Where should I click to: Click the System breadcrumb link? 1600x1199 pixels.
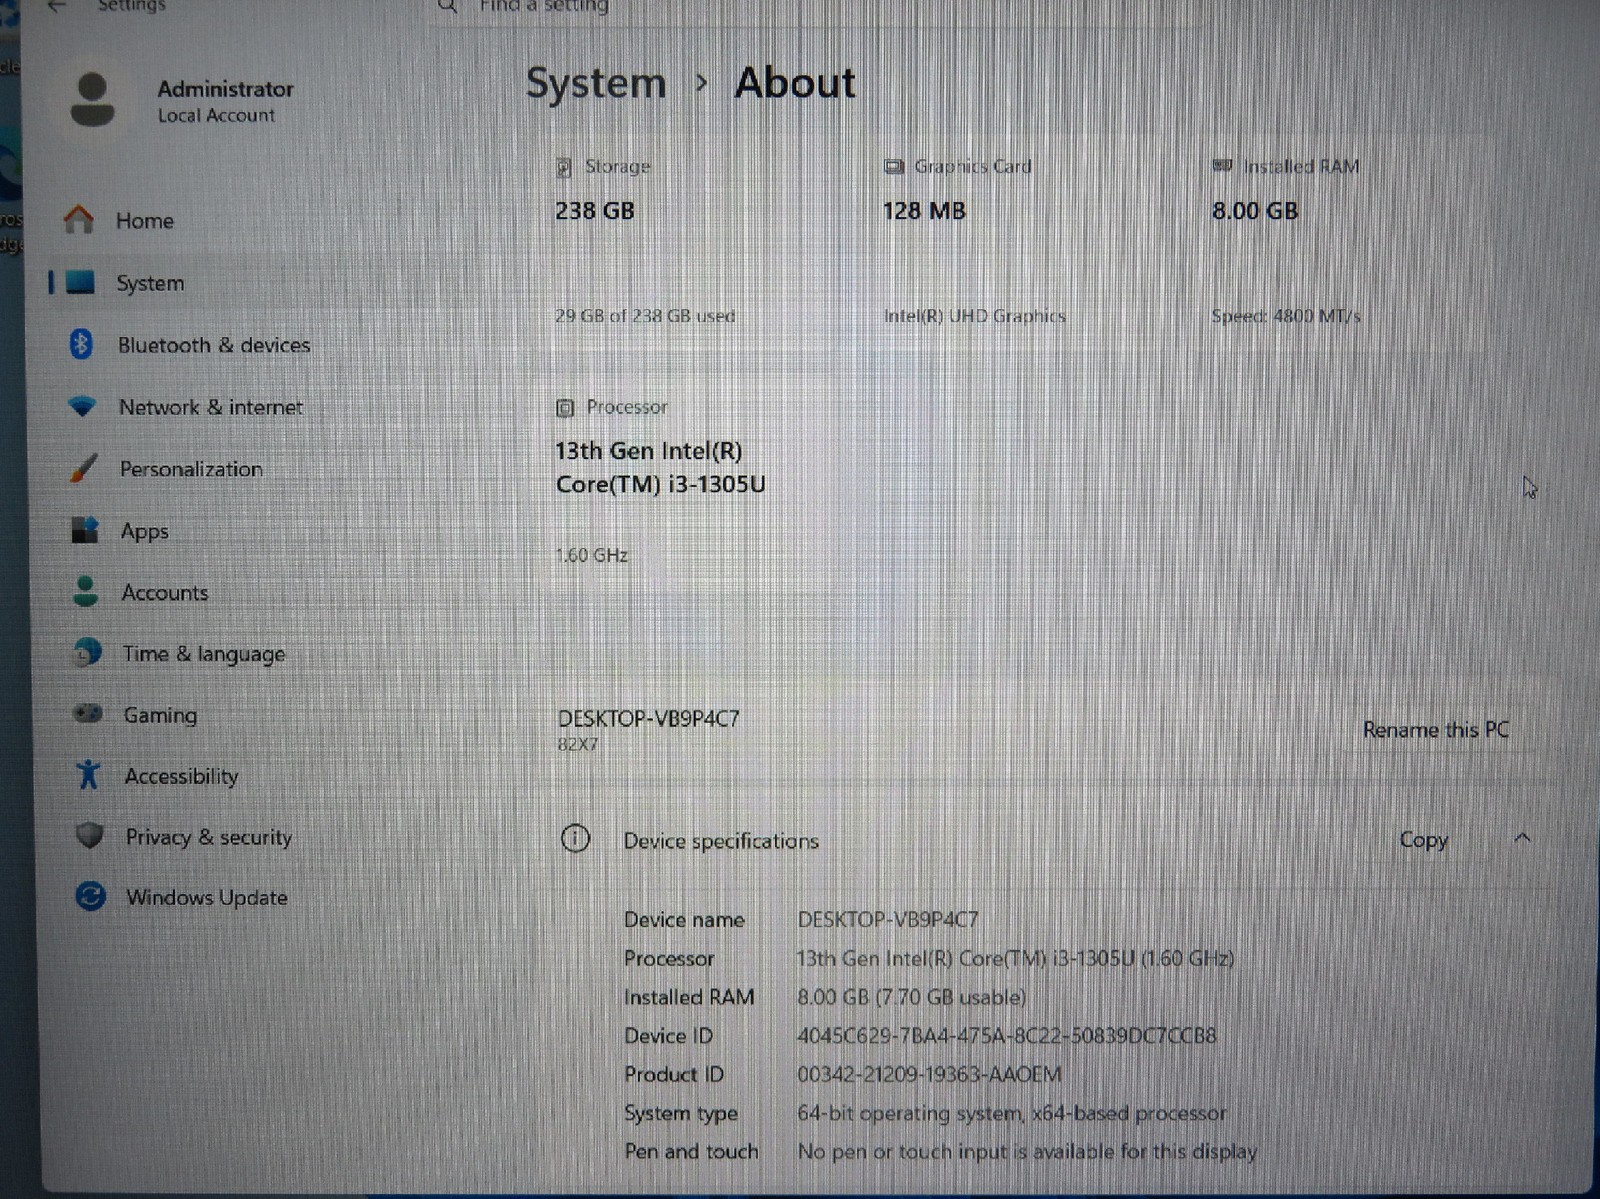(x=596, y=83)
